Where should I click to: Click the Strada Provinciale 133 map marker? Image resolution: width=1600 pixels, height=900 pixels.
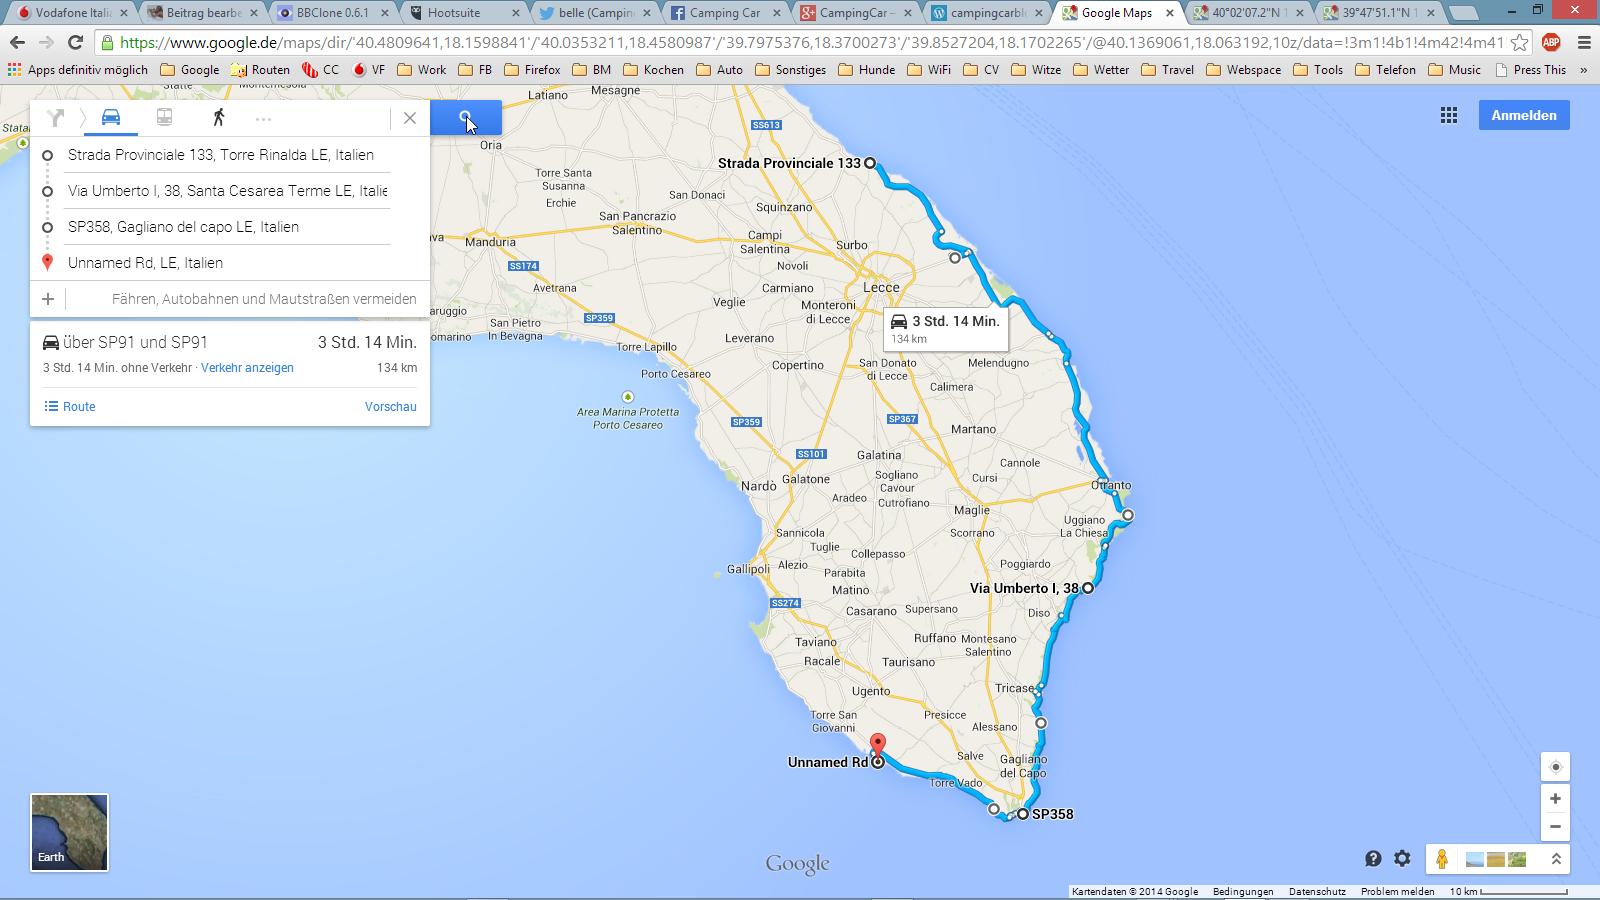pos(870,163)
